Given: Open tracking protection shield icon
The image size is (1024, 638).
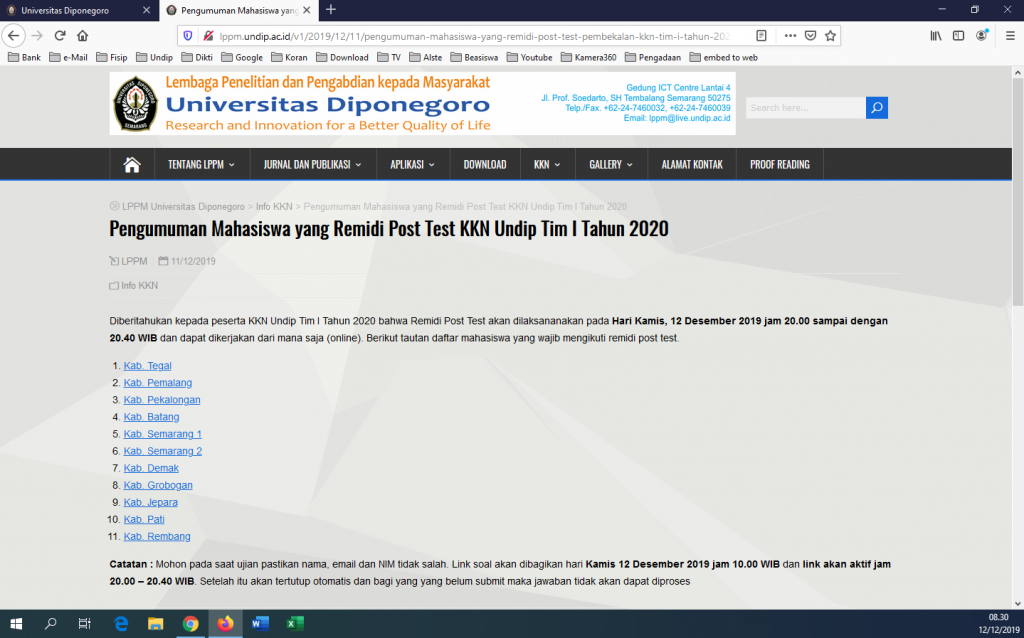Looking at the screenshot, I should (x=190, y=35).
